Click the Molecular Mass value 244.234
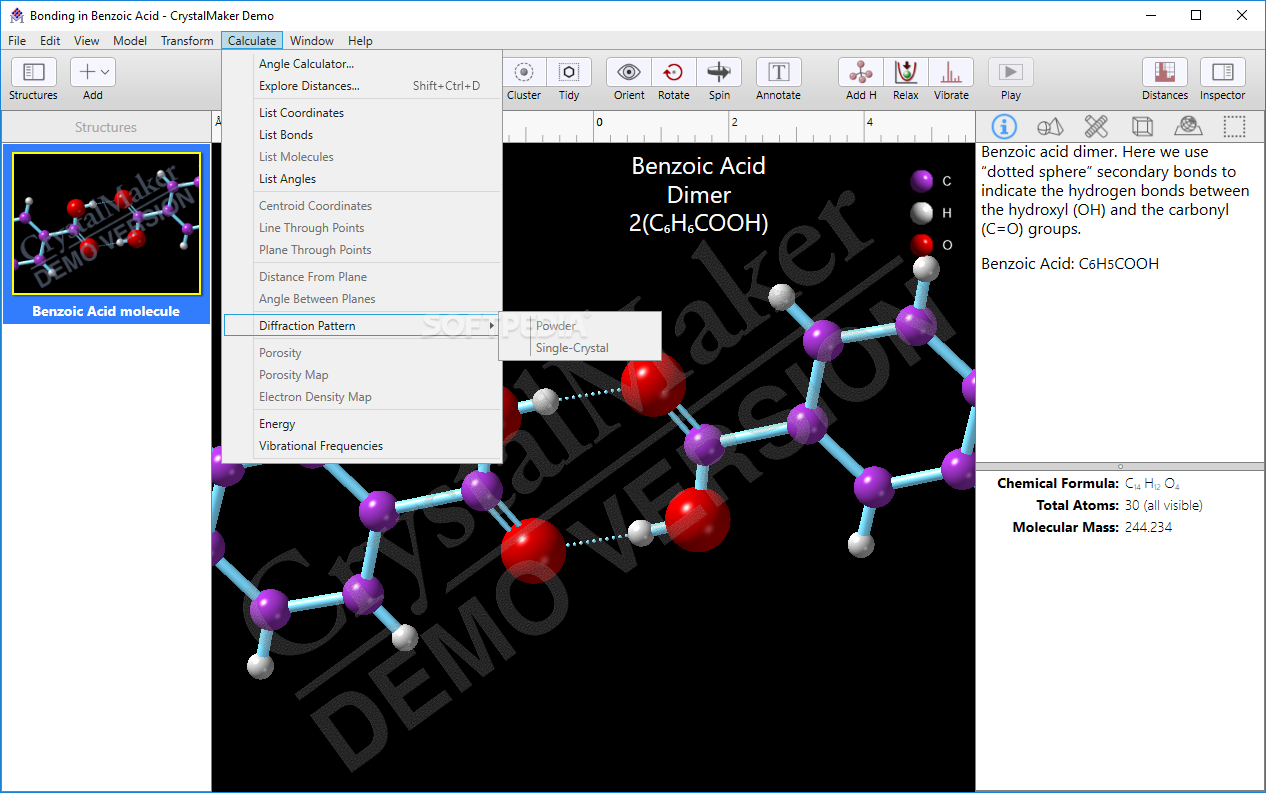The height and width of the screenshot is (793, 1266). coord(1148,528)
